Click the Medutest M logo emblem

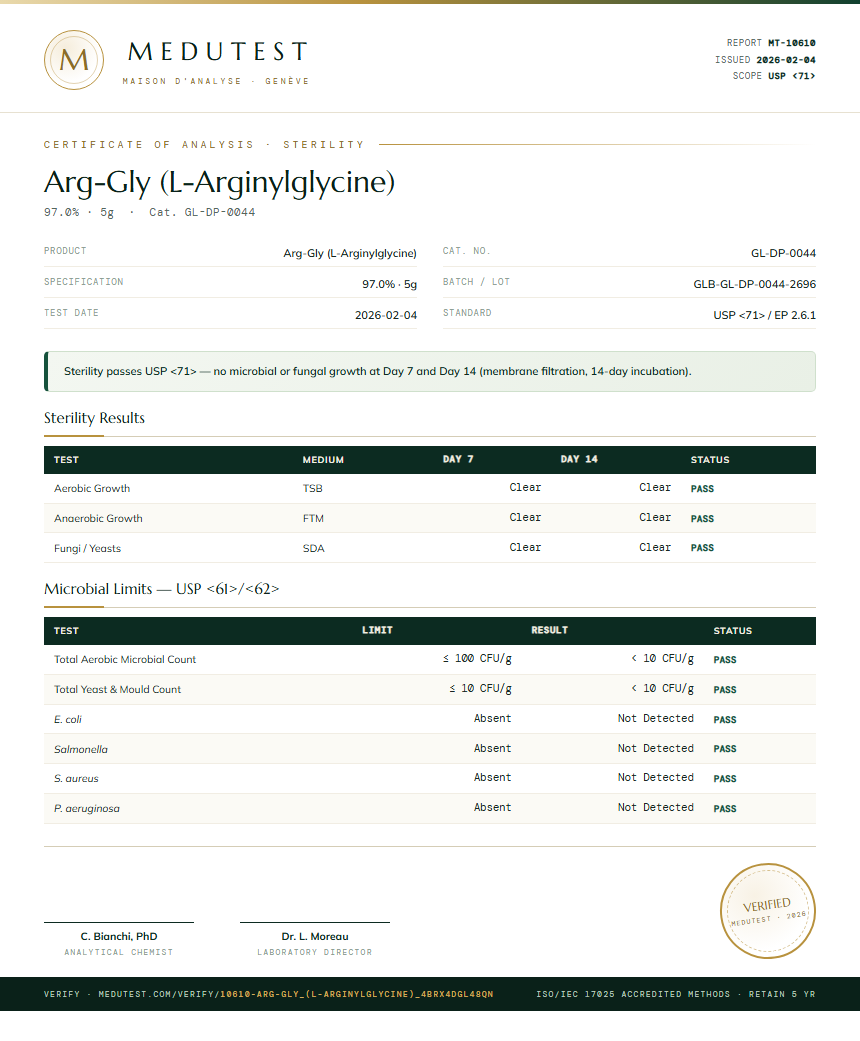point(74,60)
